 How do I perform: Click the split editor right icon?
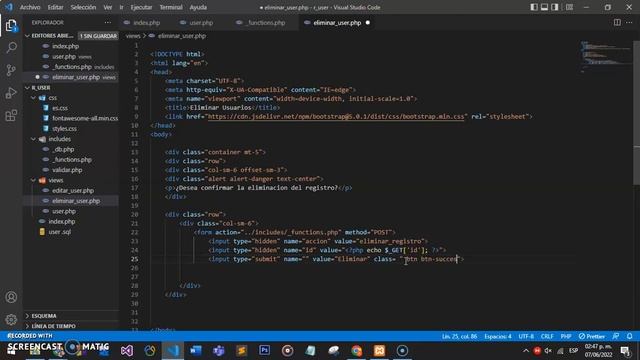coord(617,22)
